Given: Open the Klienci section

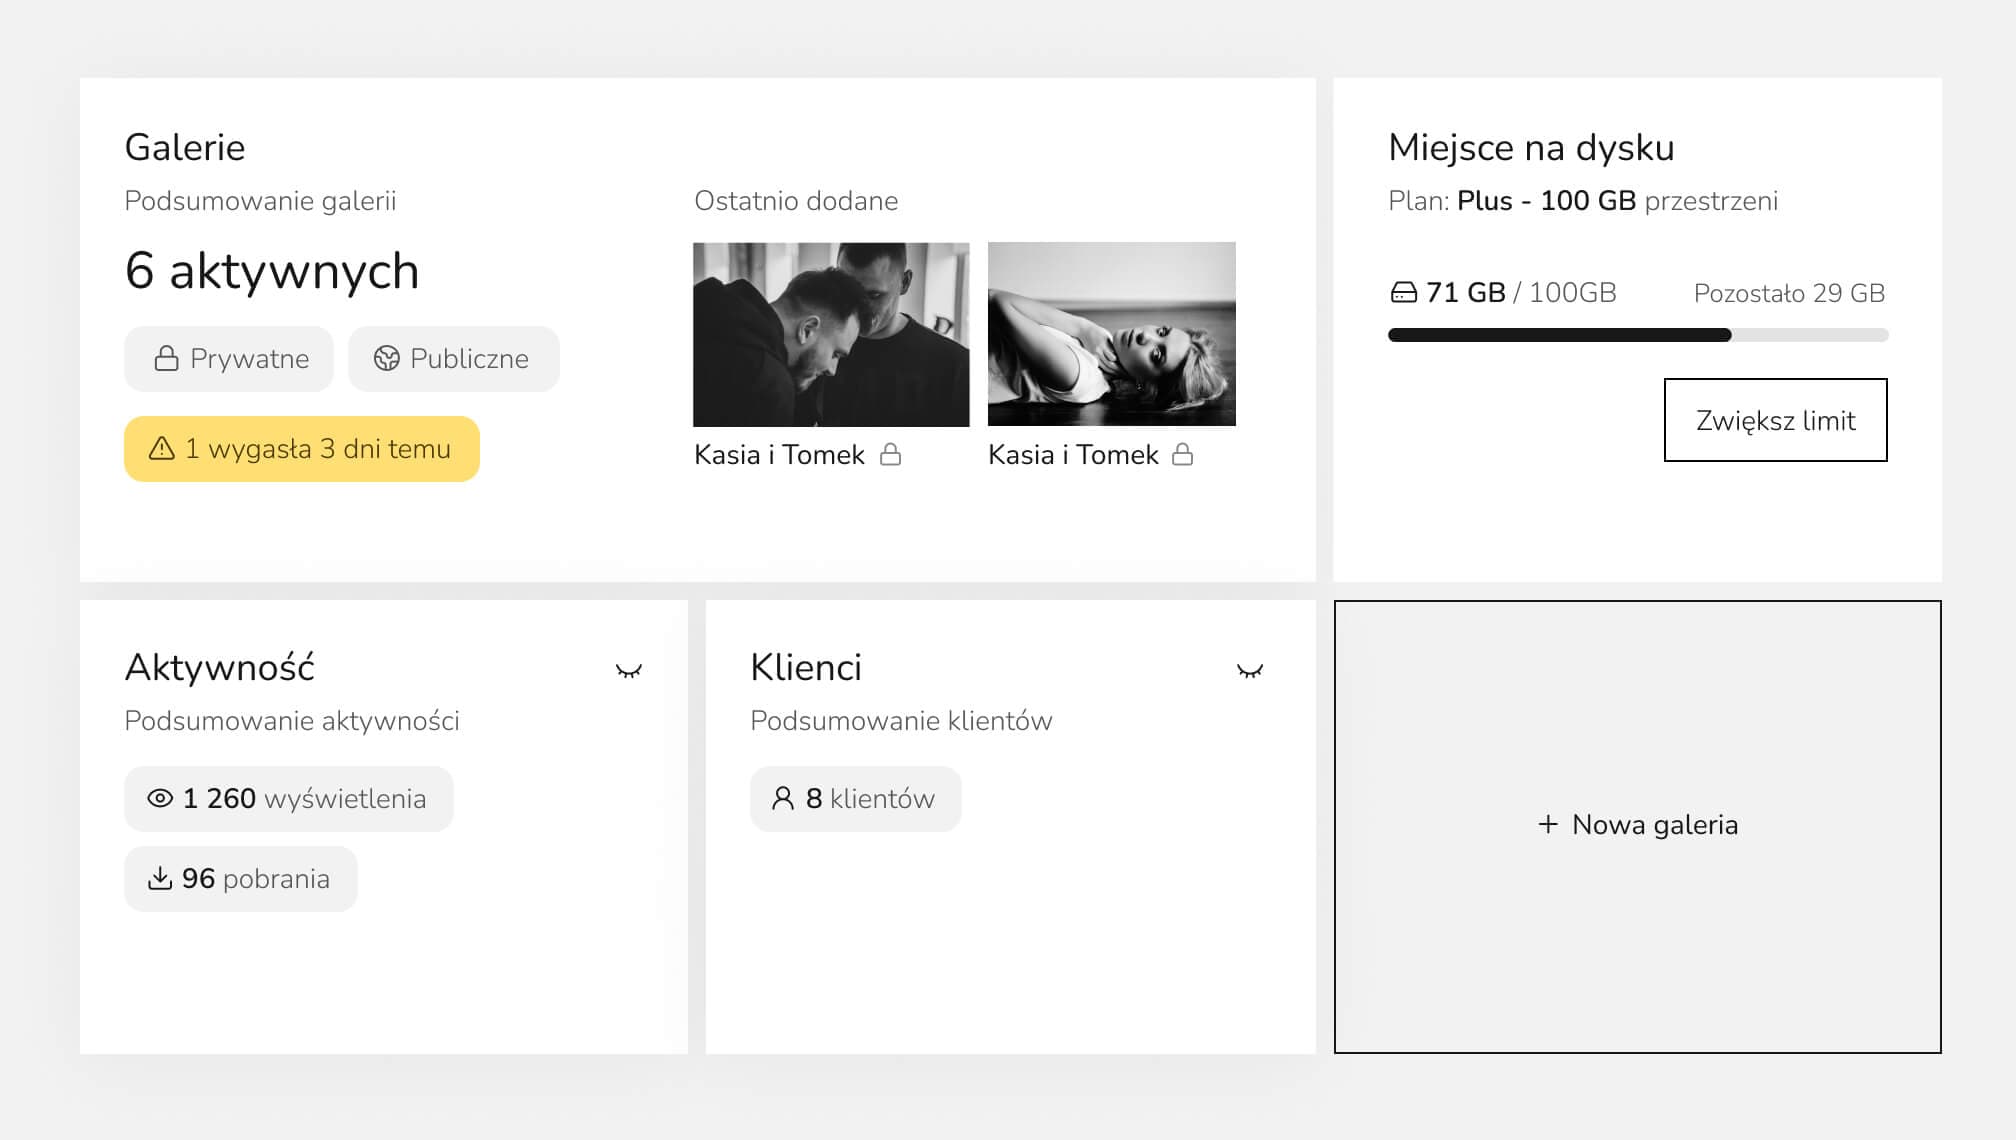Looking at the screenshot, I should pyautogui.click(x=807, y=666).
